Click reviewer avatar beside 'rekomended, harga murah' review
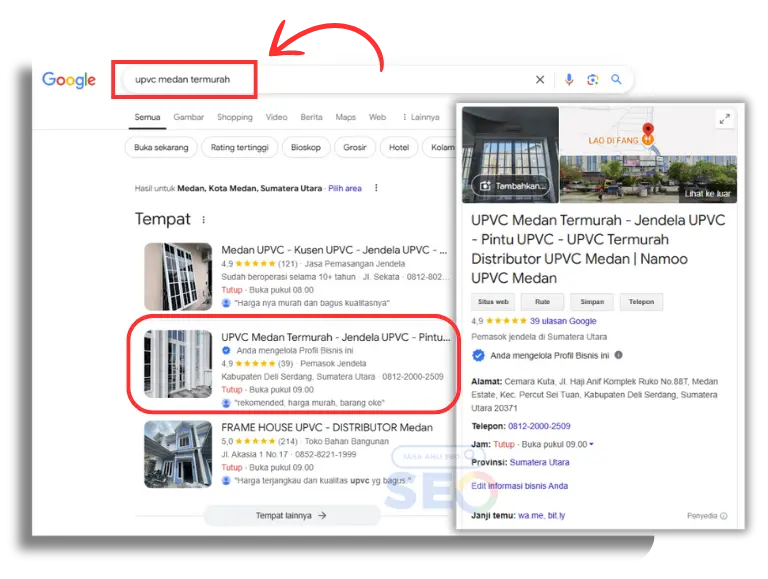Viewport: 768px width, 579px height. 226,403
